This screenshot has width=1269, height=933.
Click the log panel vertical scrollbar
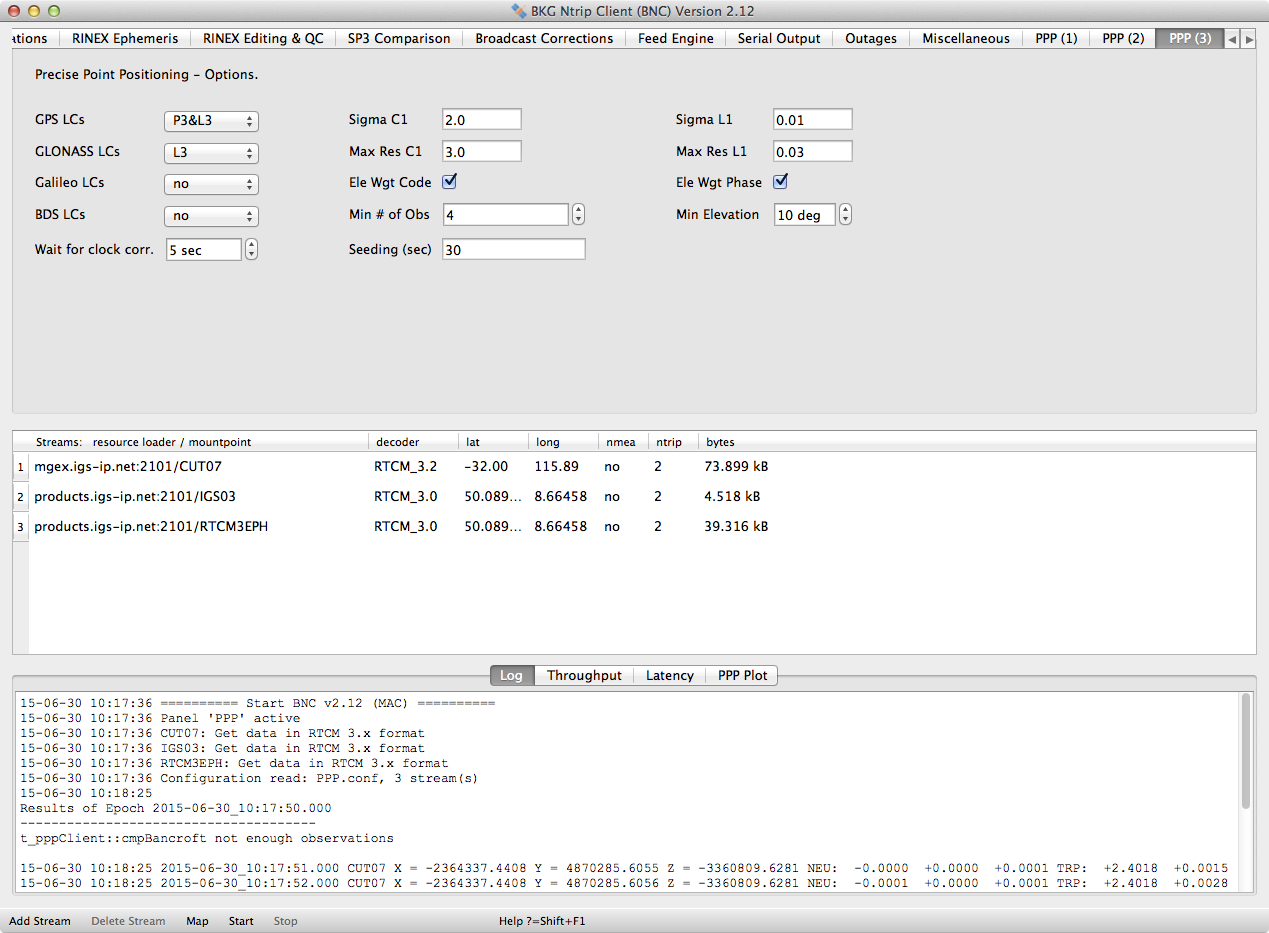pyautogui.click(x=1245, y=750)
